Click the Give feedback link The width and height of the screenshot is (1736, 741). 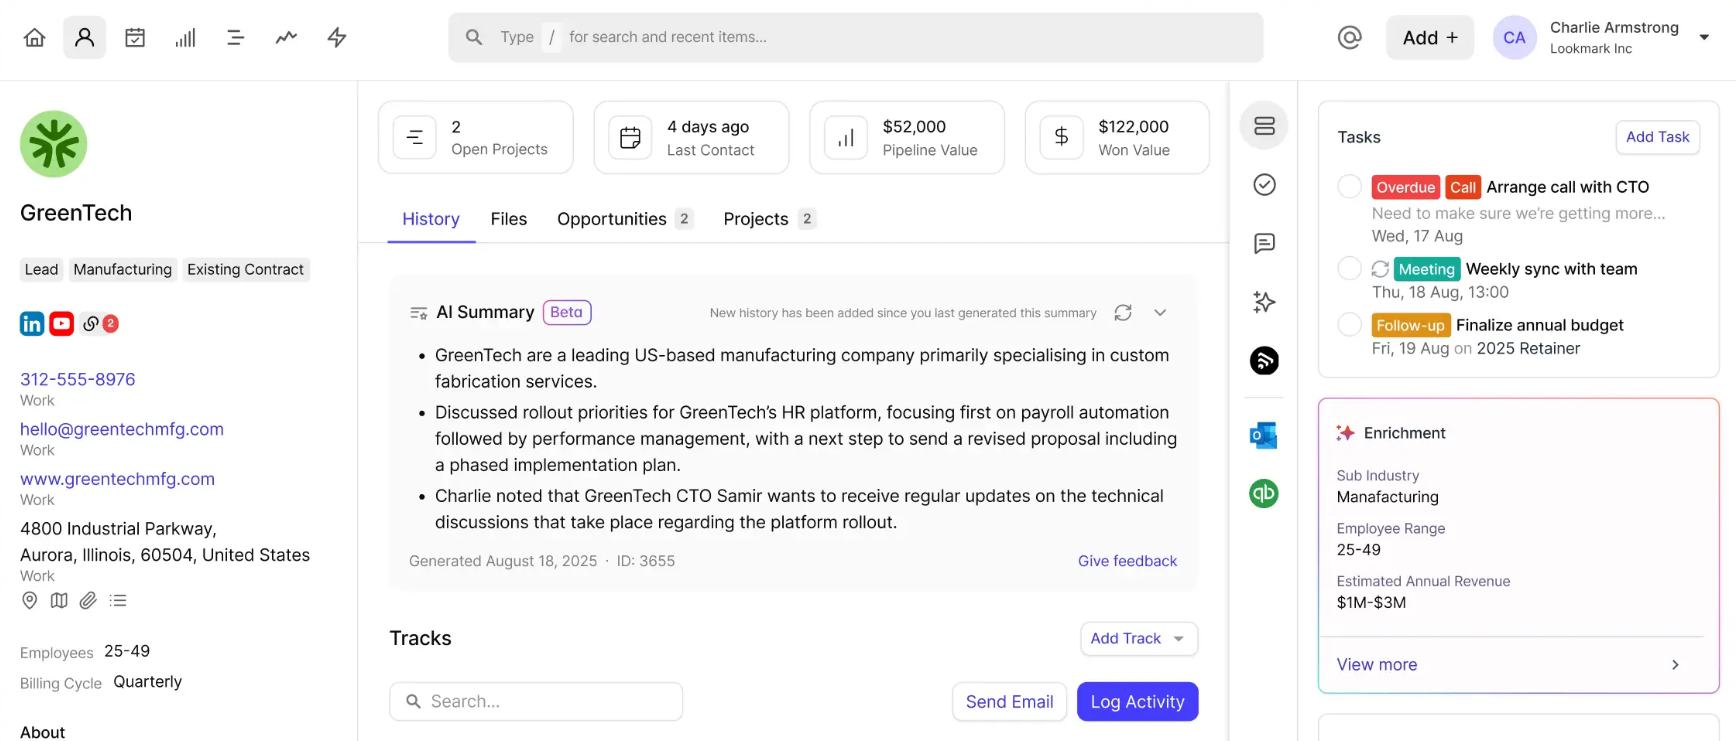[x=1127, y=561]
